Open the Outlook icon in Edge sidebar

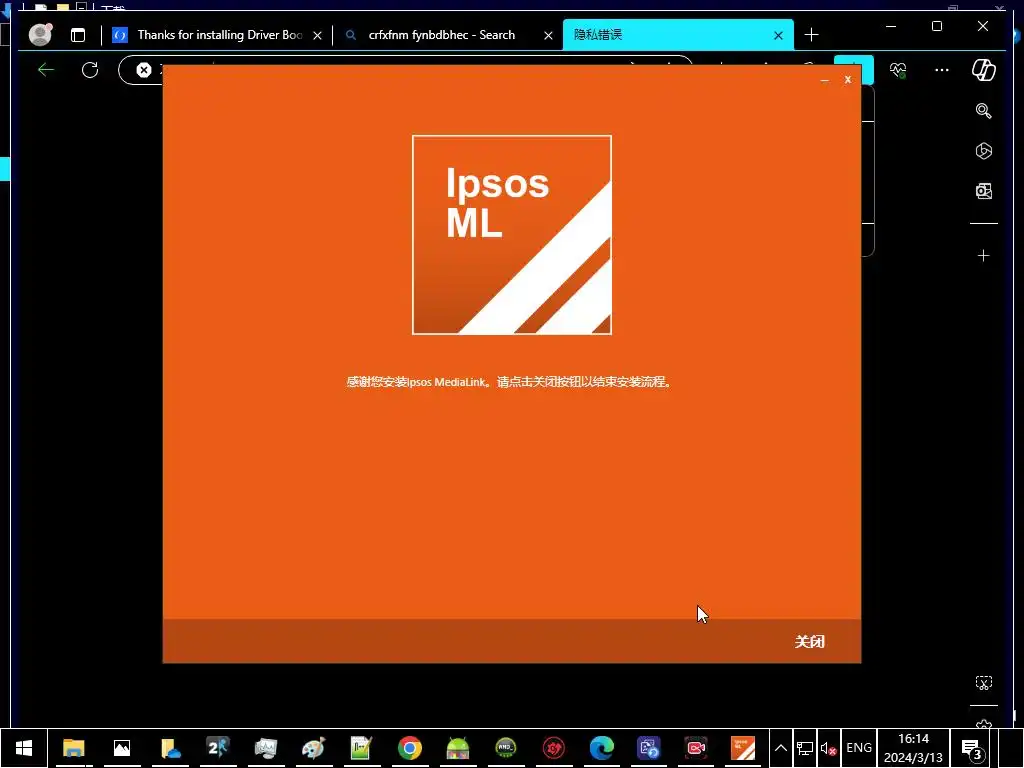[984, 191]
